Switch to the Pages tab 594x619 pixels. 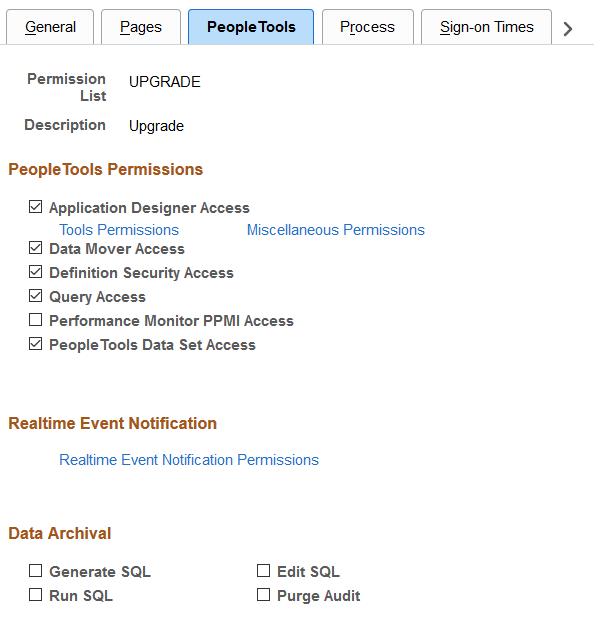pyautogui.click(x=141, y=27)
